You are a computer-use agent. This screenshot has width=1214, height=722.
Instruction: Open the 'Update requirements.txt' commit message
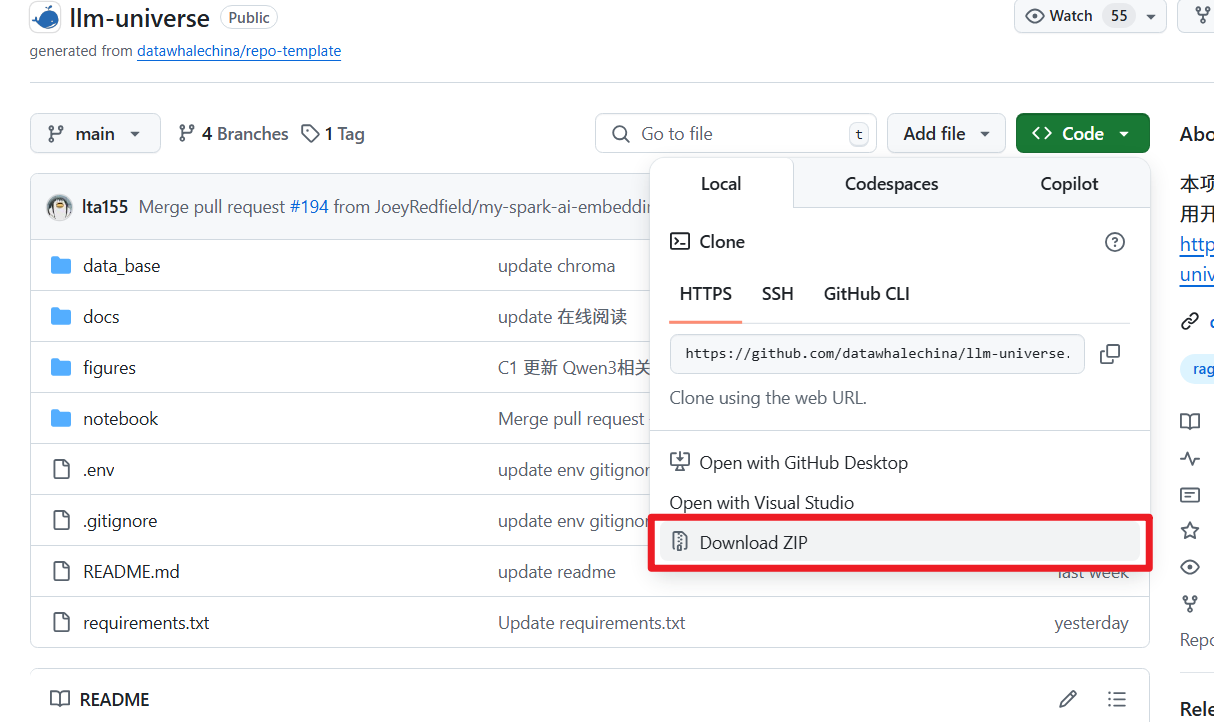click(x=592, y=622)
